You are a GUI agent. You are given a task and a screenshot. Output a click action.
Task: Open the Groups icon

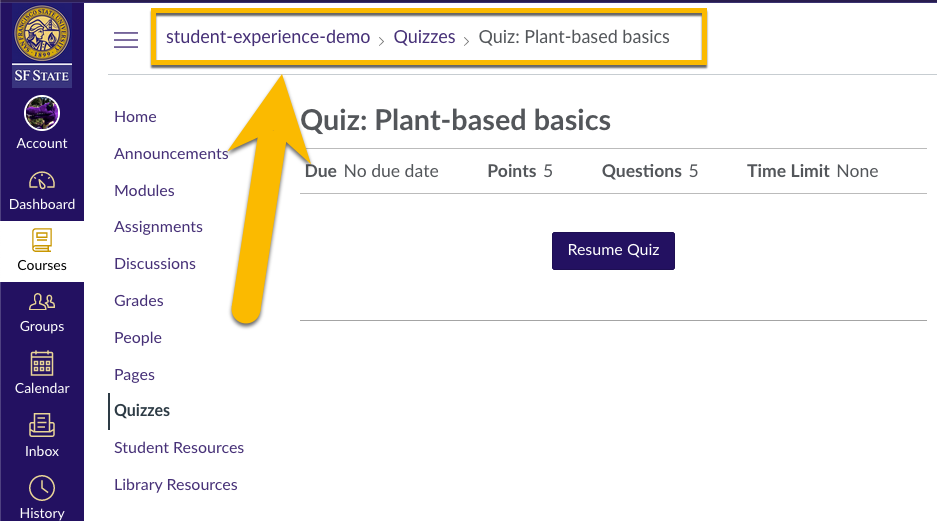tap(42, 302)
